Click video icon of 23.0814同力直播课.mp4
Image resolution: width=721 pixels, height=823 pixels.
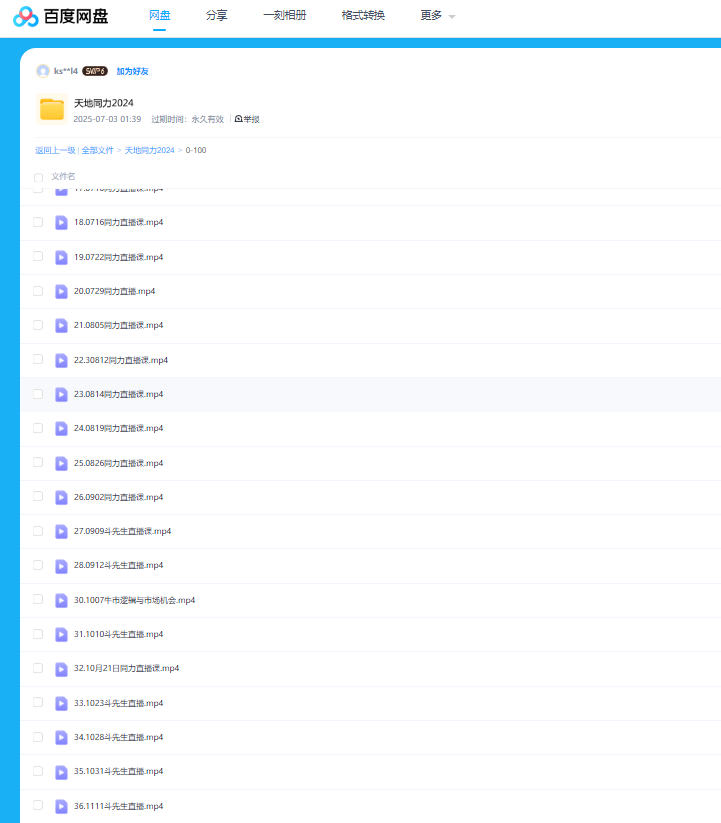coord(61,394)
